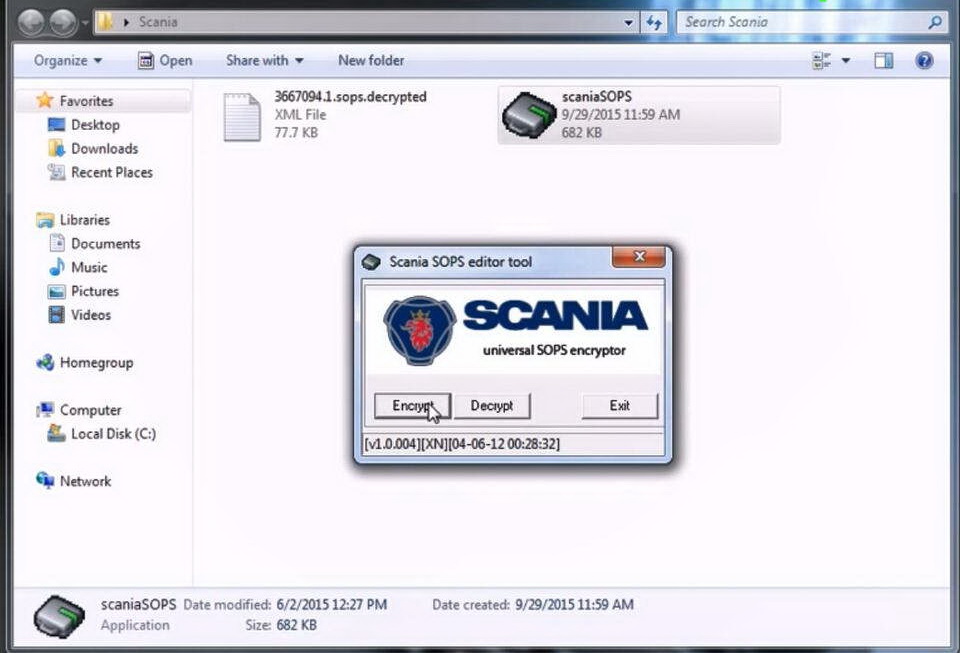This screenshot has height=653, width=960.
Task: Open Explorer help icon
Action: [x=924, y=61]
